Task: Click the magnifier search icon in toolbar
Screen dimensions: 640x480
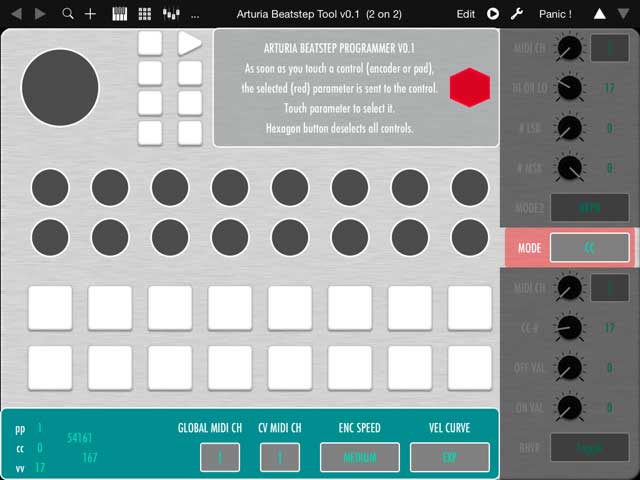Action: (x=68, y=14)
